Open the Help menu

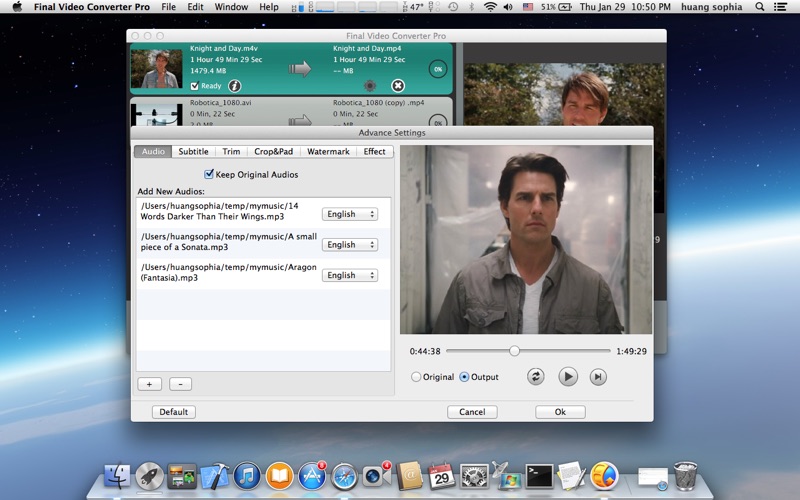[x=269, y=7]
